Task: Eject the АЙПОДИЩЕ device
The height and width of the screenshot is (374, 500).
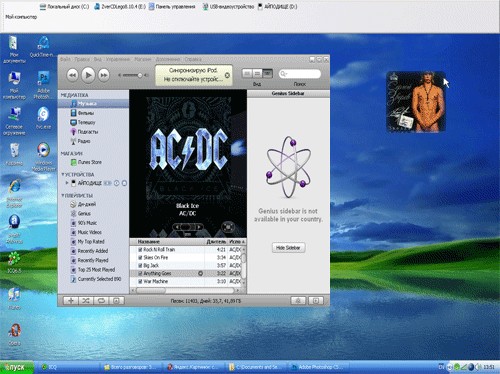Action: (124, 183)
